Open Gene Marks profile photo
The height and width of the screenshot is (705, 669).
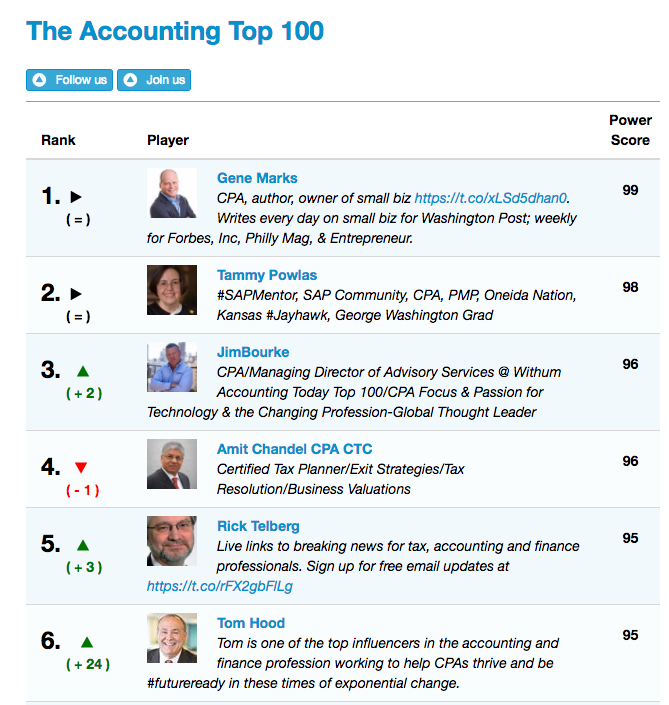(x=172, y=193)
